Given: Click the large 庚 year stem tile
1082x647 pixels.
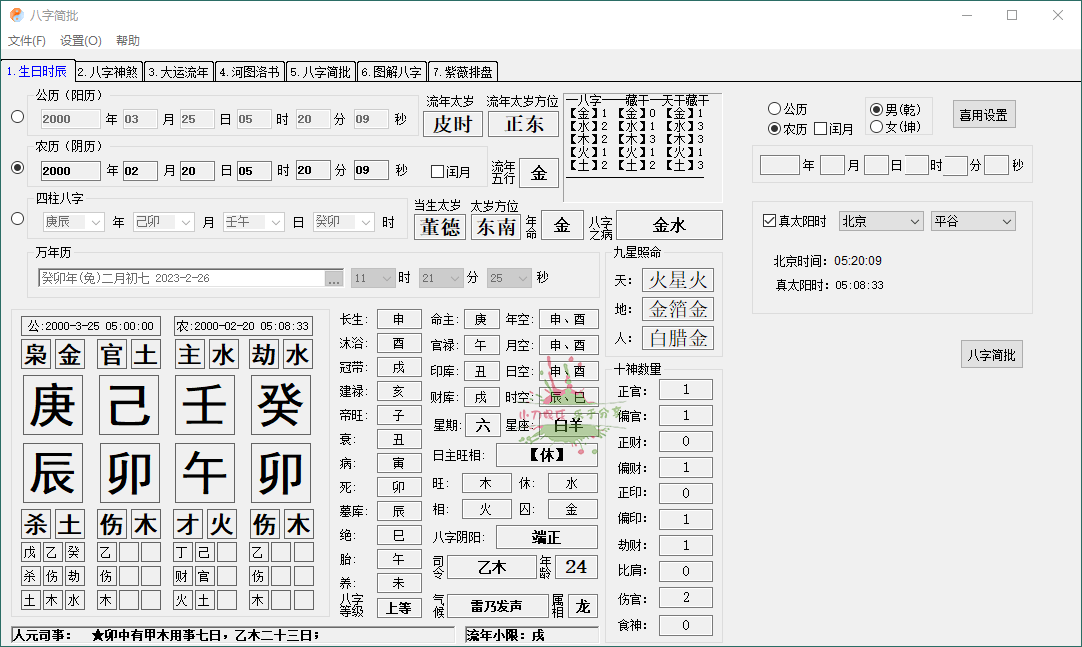Looking at the screenshot, I should [52, 405].
